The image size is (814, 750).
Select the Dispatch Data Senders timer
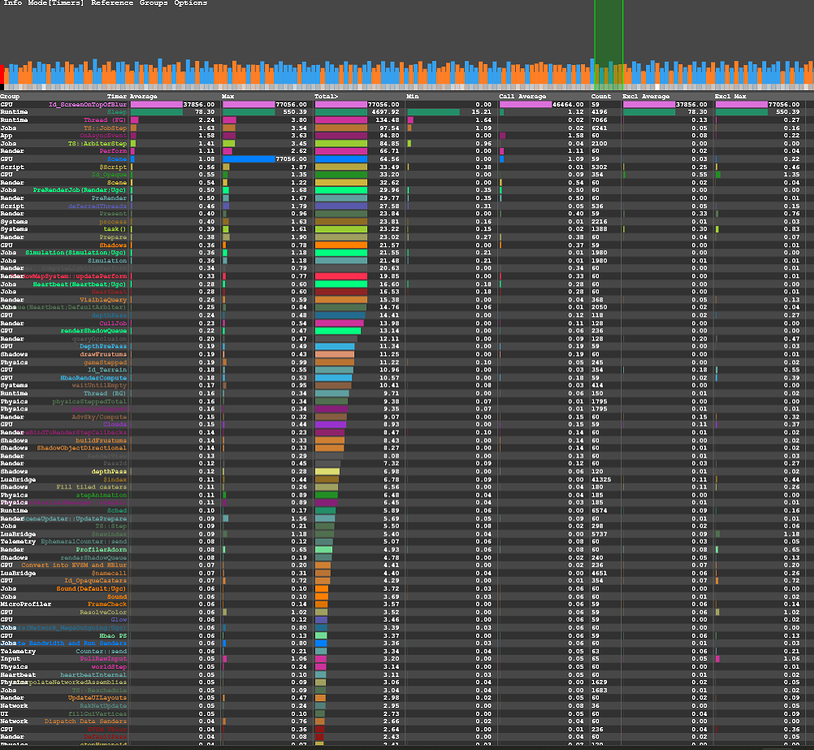[x=86, y=721]
